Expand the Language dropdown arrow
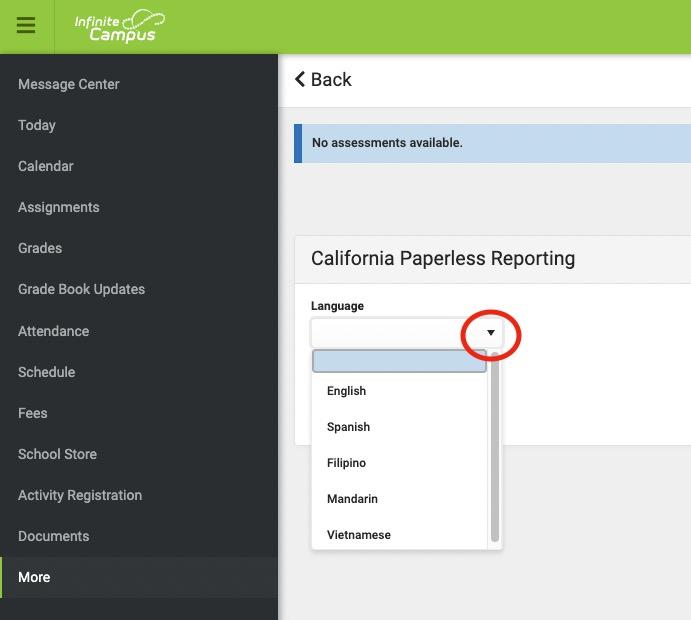The image size is (691, 620). (x=490, y=333)
